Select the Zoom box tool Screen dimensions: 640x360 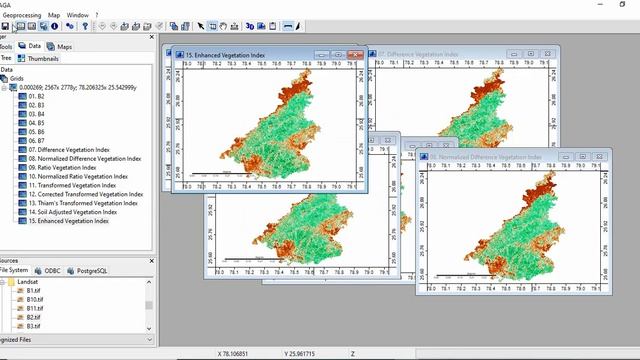coord(213,26)
